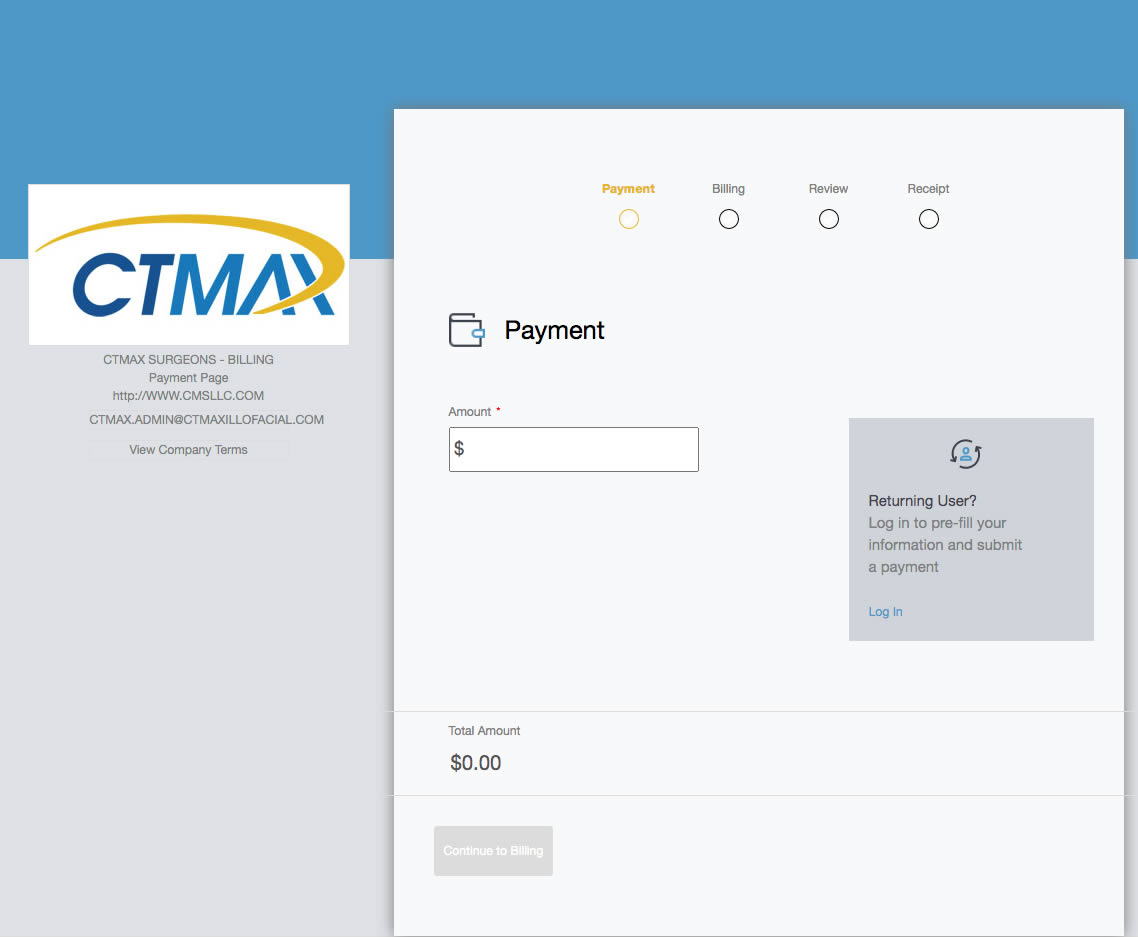This screenshot has width=1138, height=937.
Task: Click the Returning User info panel
Action: click(x=970, y=529)
